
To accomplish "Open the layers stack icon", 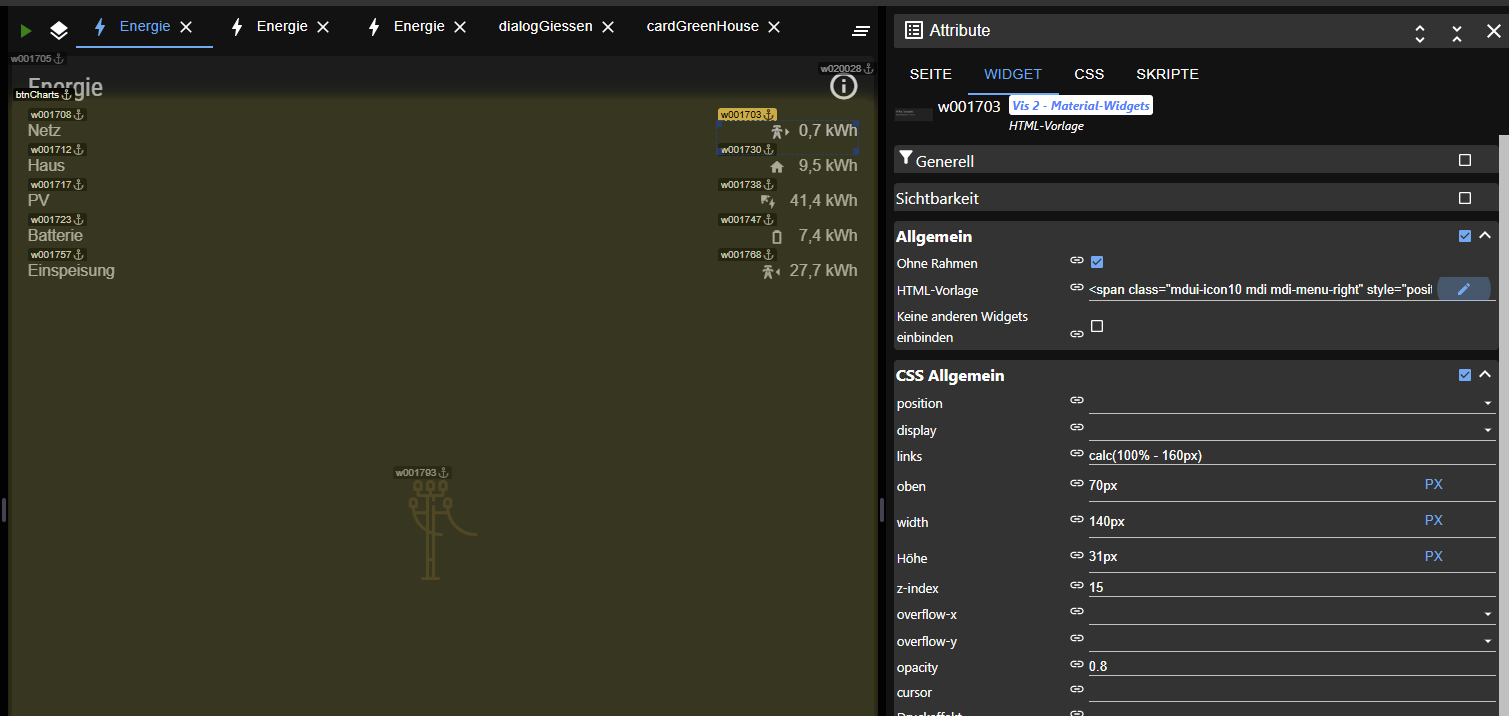I will pyautogui.click(x=59, y=31).
